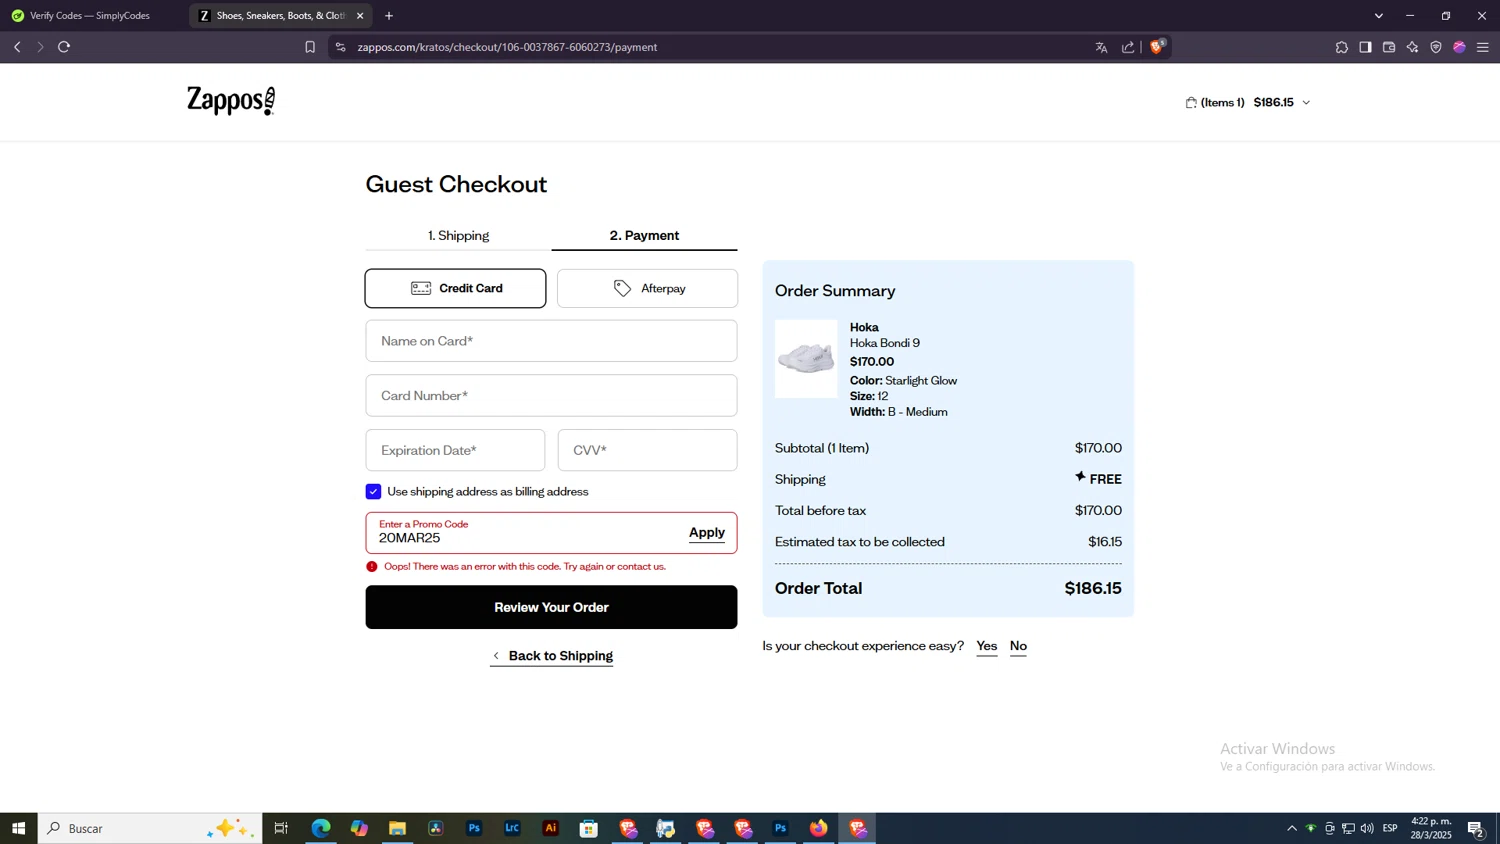
Task: Open File Explorer from taskbar
Action: point(397,828)
